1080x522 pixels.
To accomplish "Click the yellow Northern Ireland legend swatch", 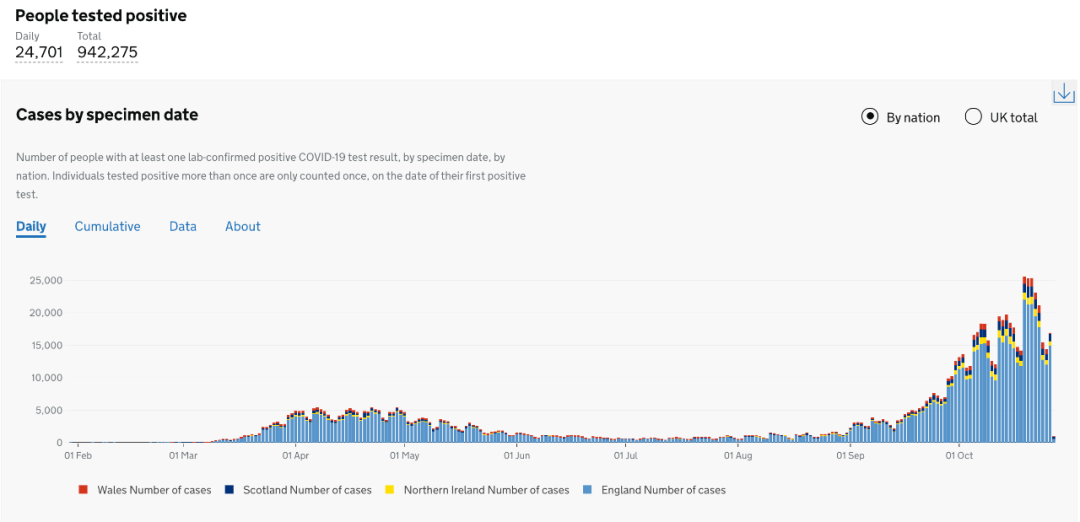I will click(389, 490).
